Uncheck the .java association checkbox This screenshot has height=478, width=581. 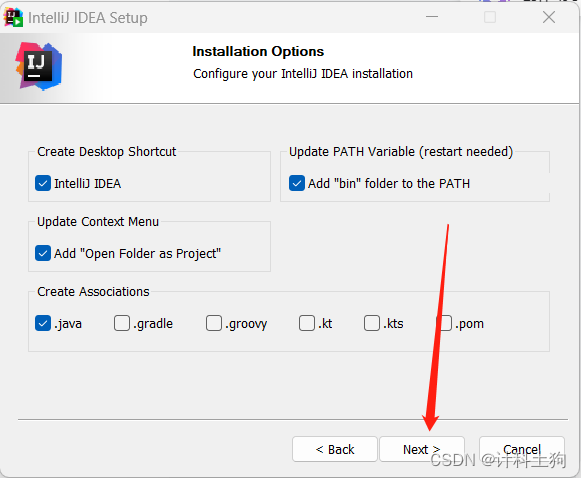point(43,323)
